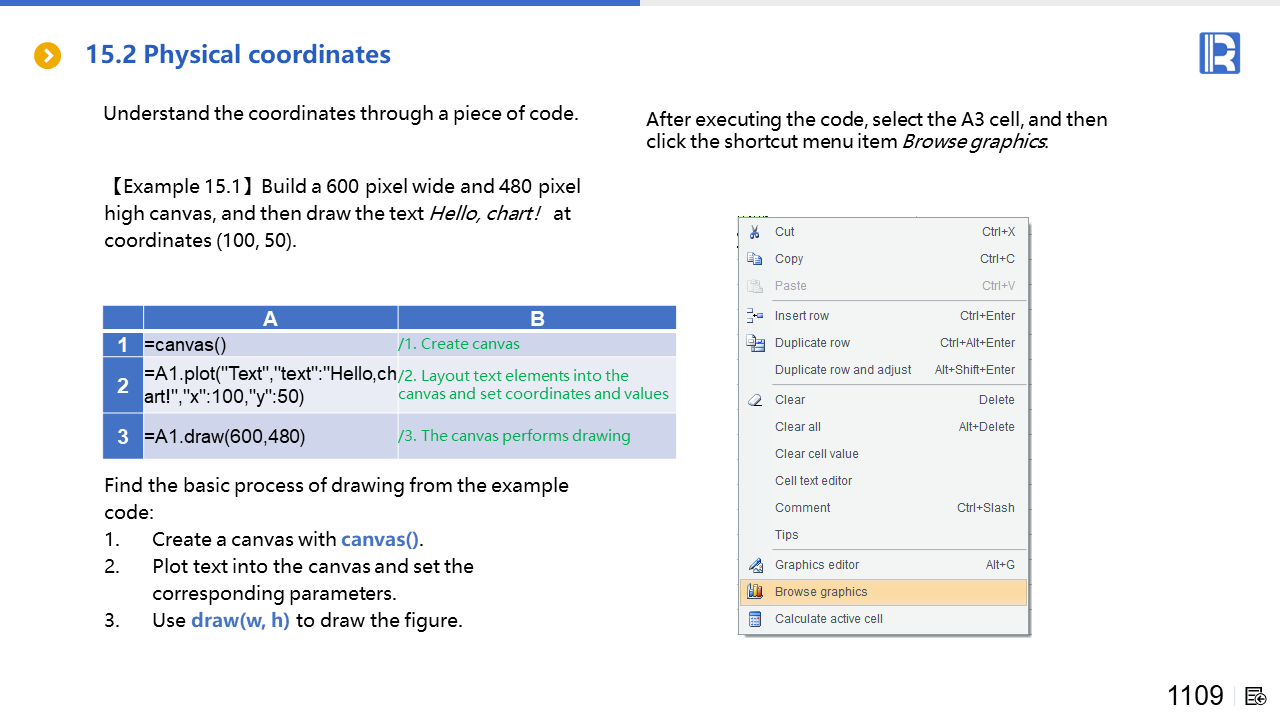Click the slide list icon beside 1109
The width and height of the screenshot is (1280, 720).
pyautogui.click(x=1256, y=696)
